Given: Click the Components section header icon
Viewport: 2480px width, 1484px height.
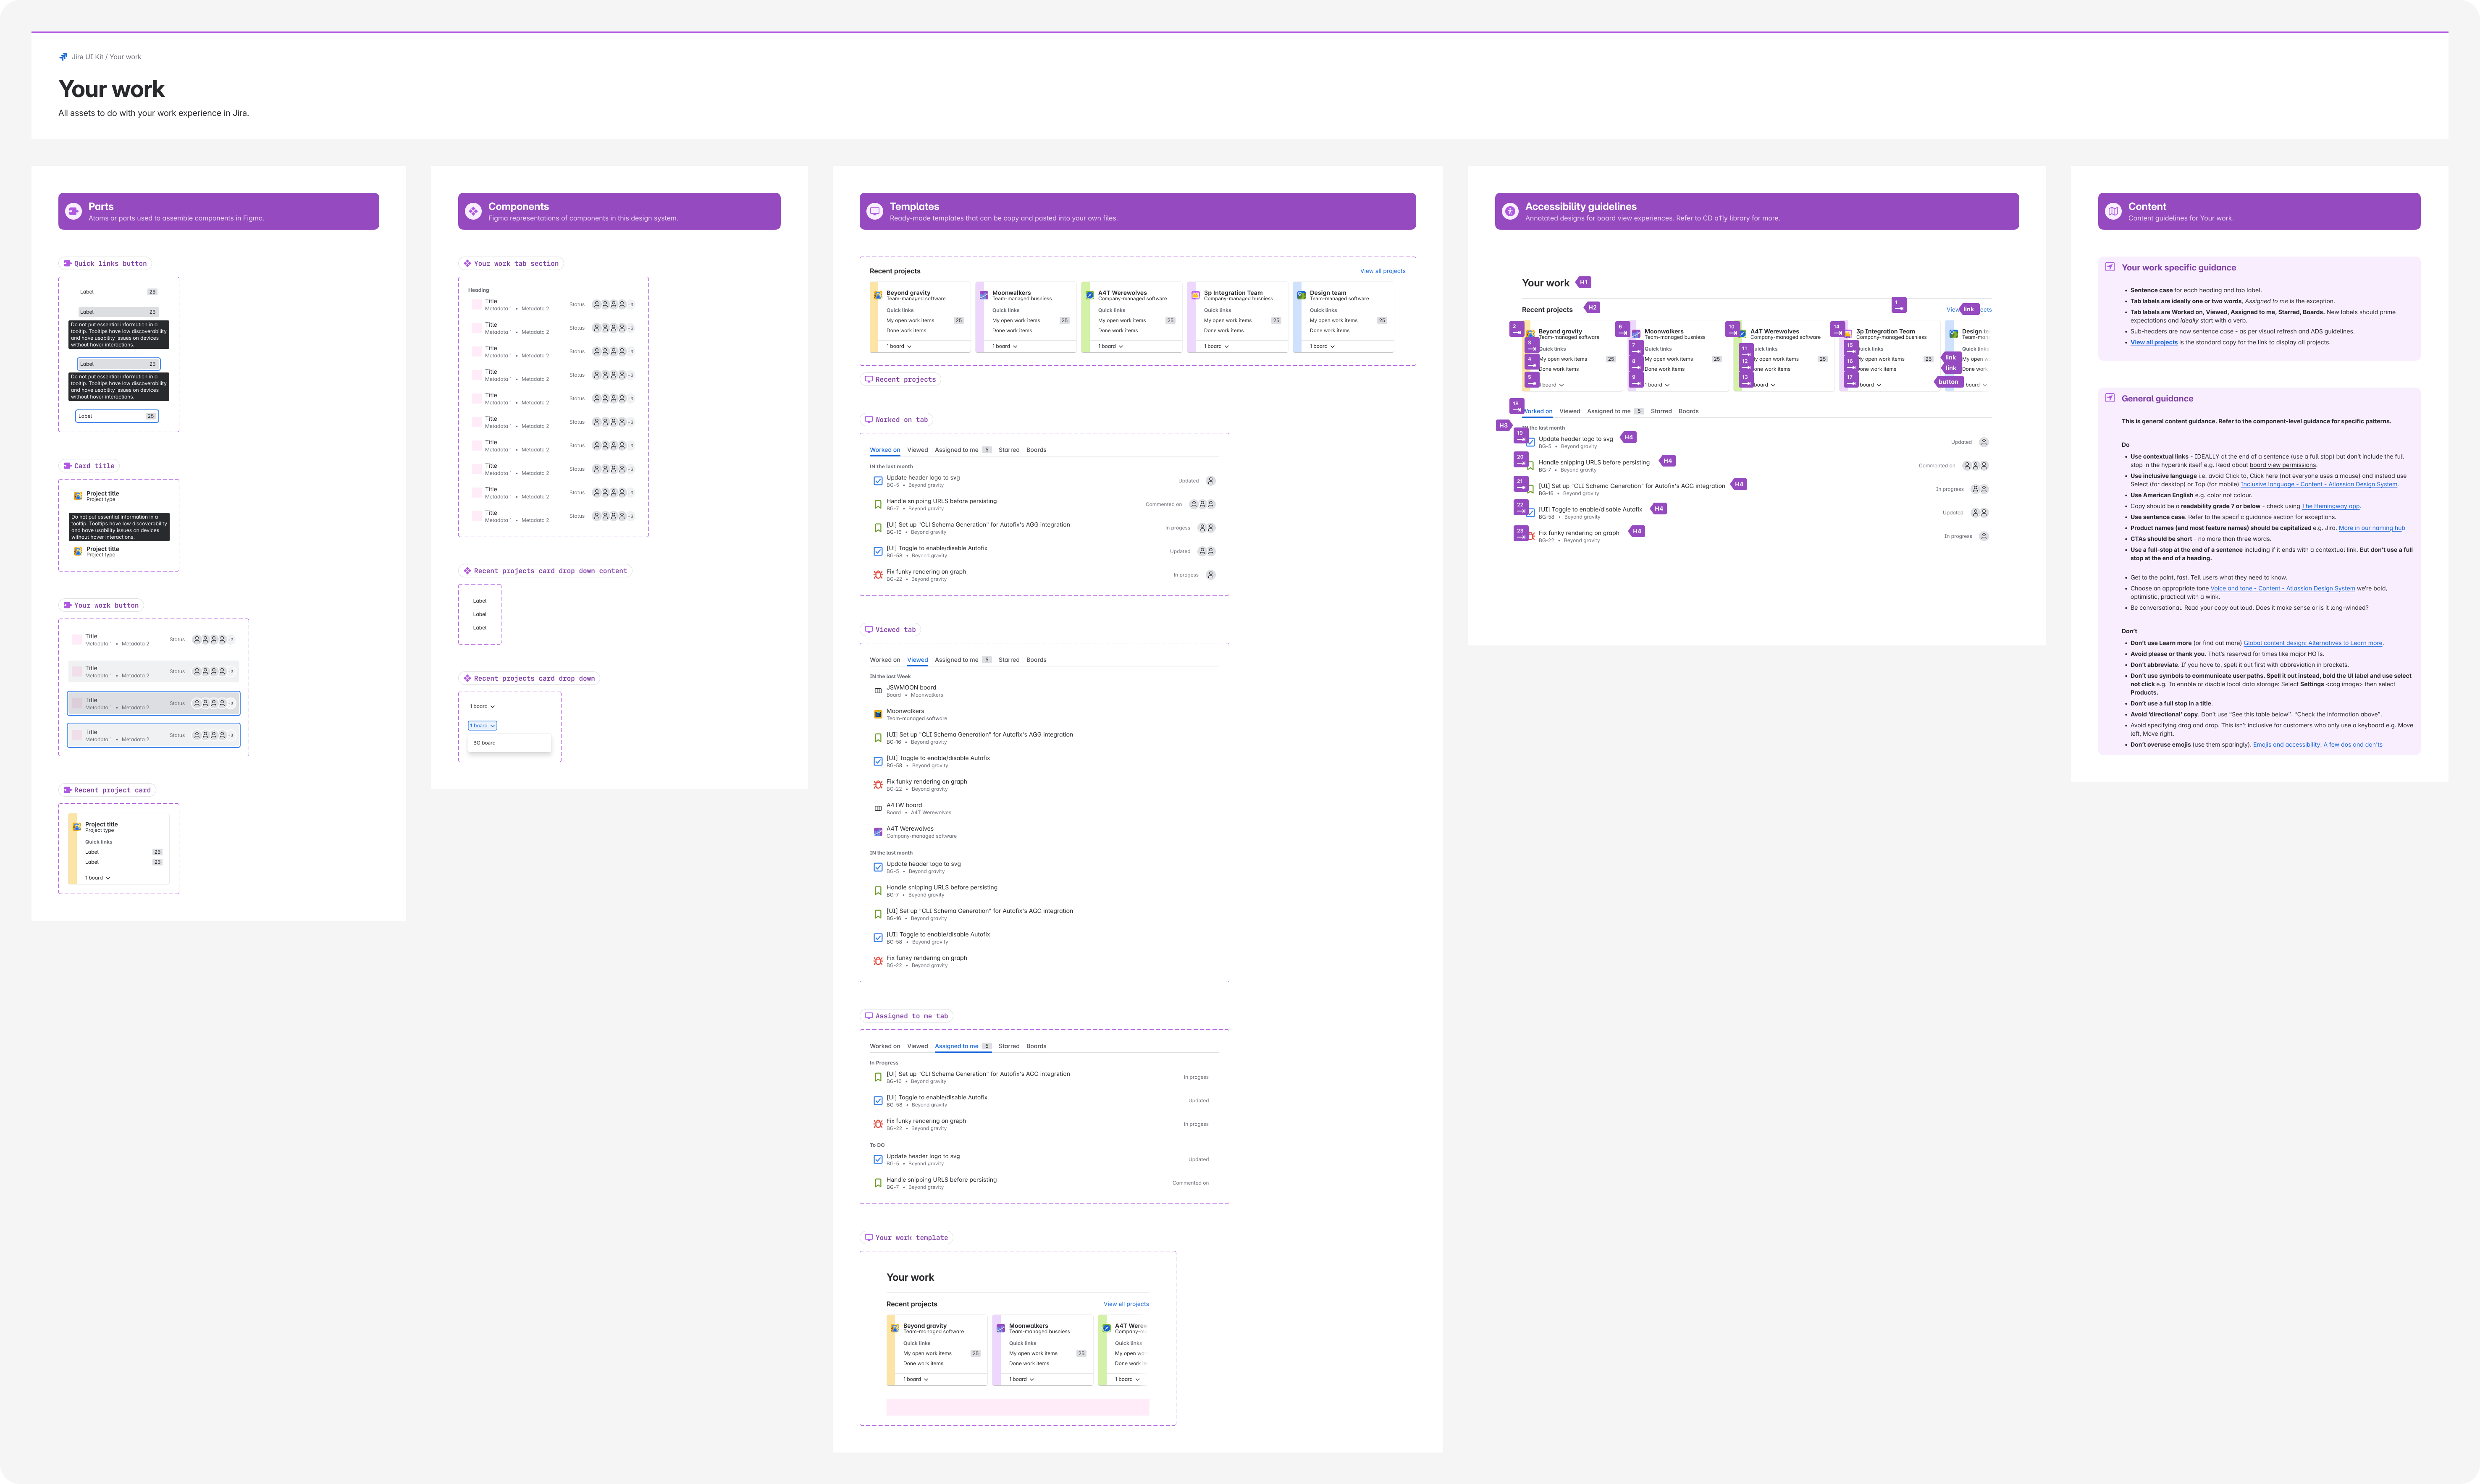Looking at the screenshot, I should [473, 211].
